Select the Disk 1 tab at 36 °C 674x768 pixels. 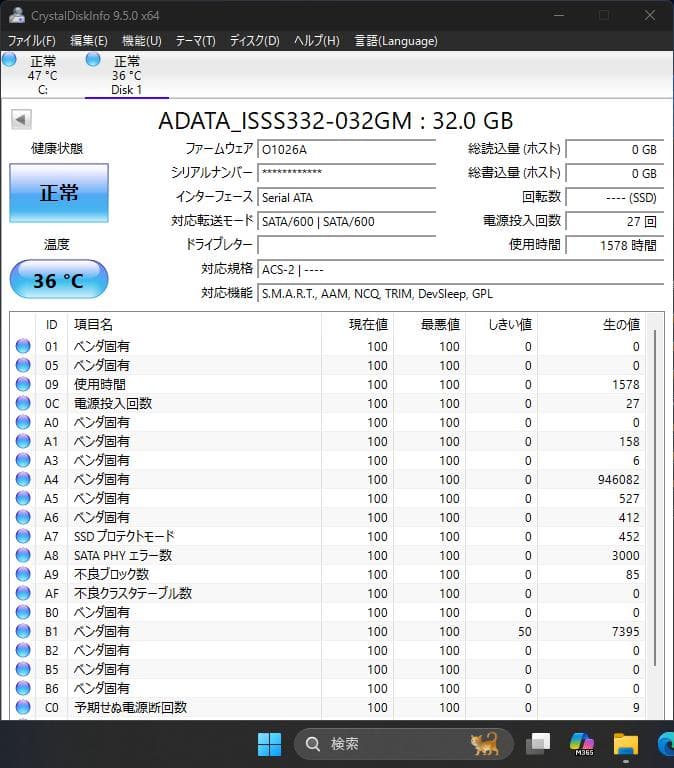point(126,75)
